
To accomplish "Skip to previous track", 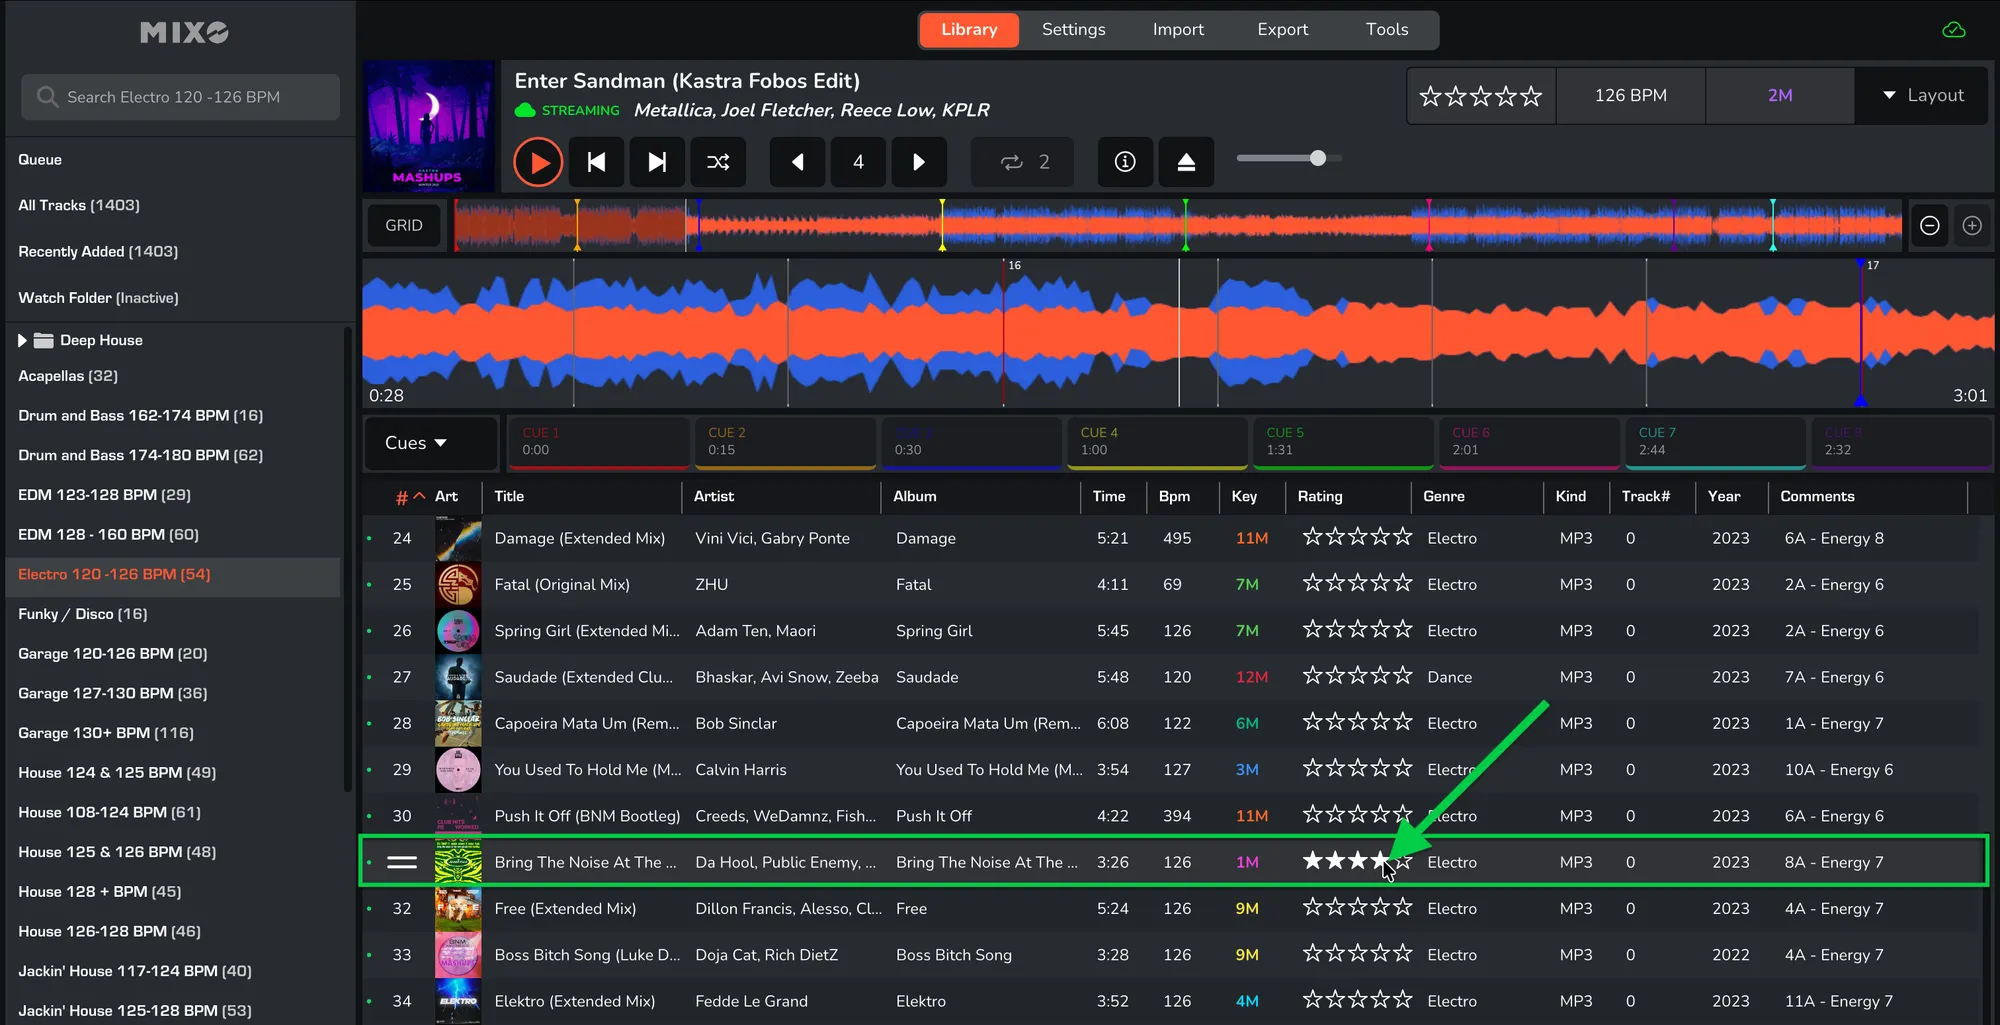I will pyautogui.click(x=597, y=162).
